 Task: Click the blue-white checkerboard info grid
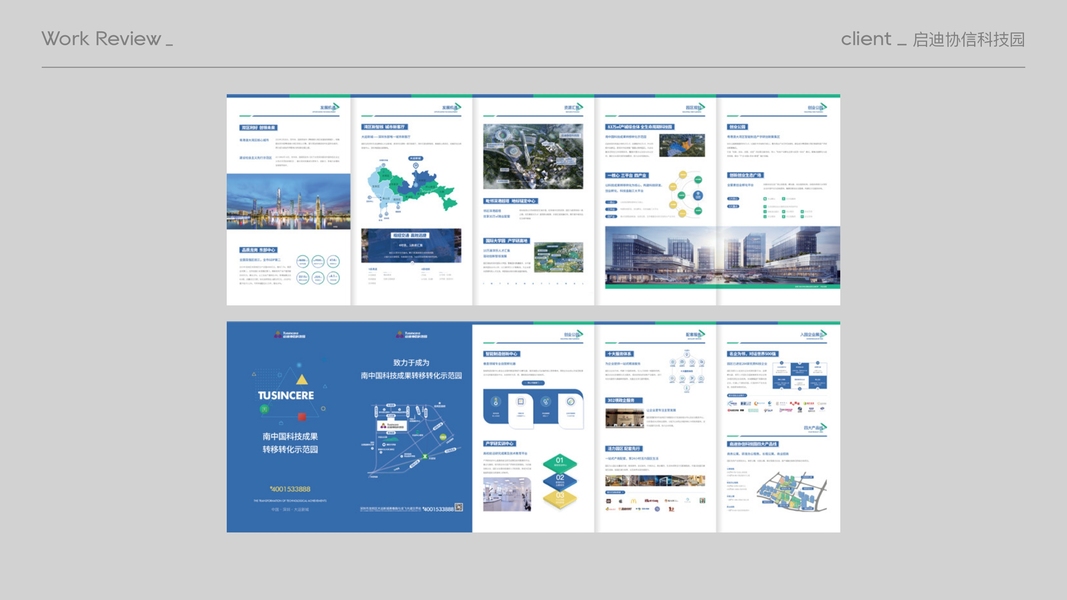798,375
